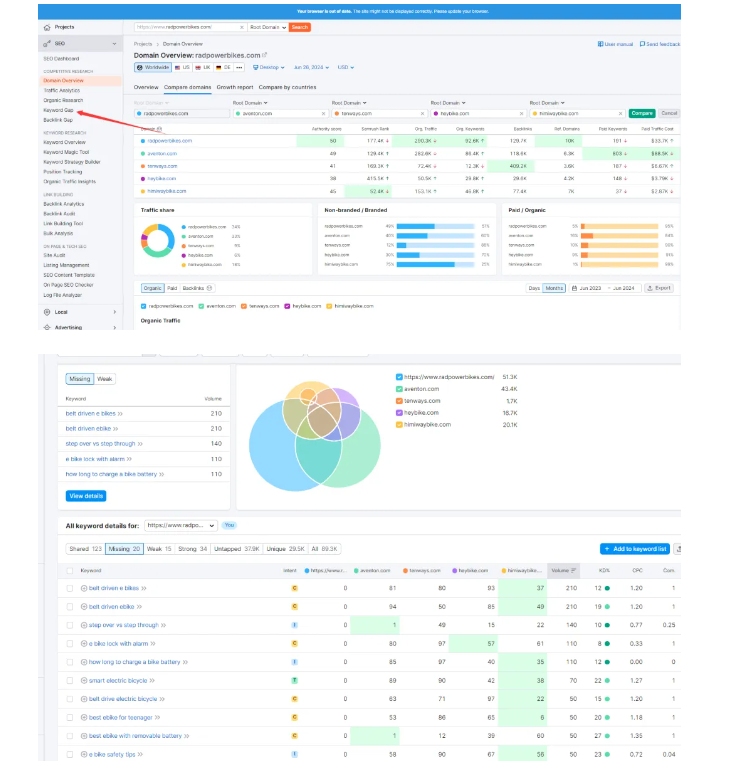Click himiwaybike.com paid/organic bar

(x=620, y=265)
